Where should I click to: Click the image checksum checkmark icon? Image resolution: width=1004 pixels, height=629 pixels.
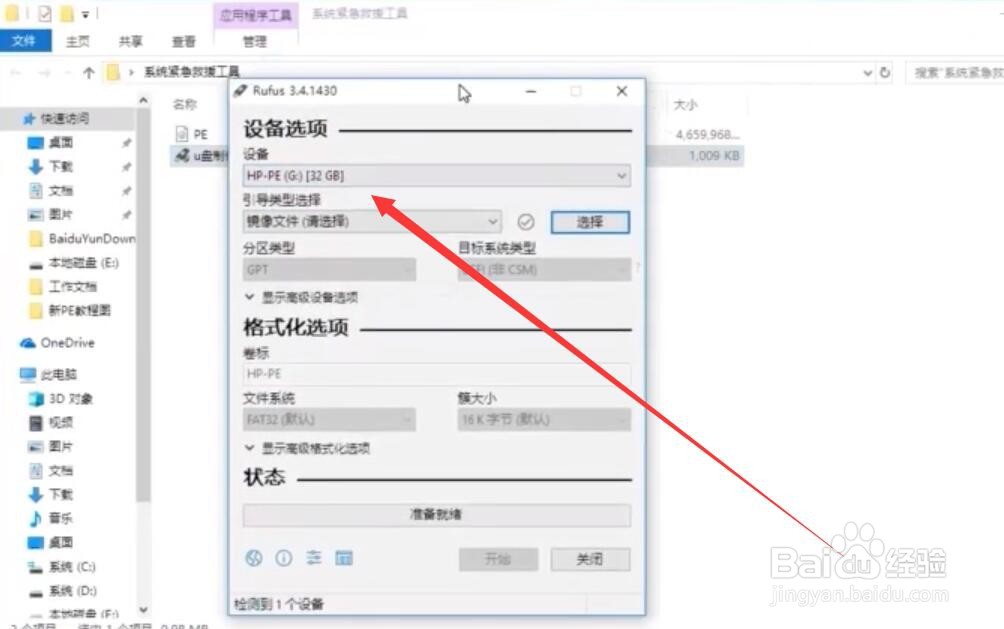(x=526, y=222)
